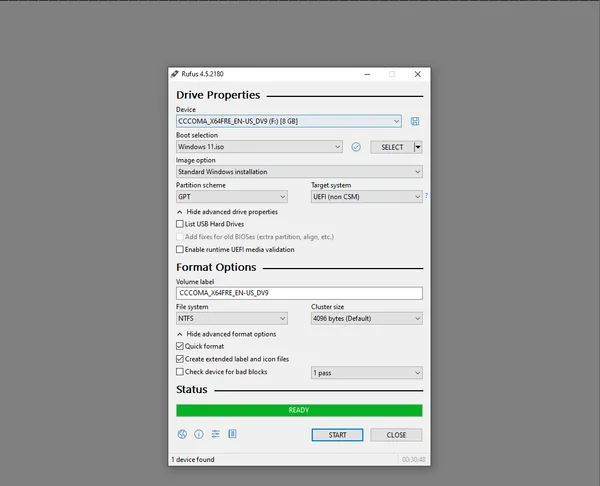Click the save disk image icon next to Device

pyautogui.click(x=415, y=121)
